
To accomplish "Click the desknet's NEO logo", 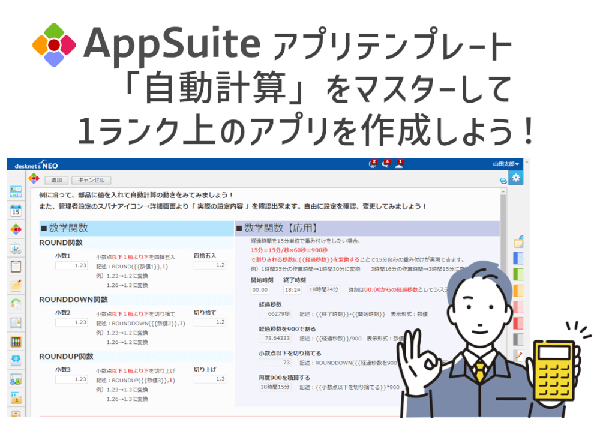I will point(36,165).
